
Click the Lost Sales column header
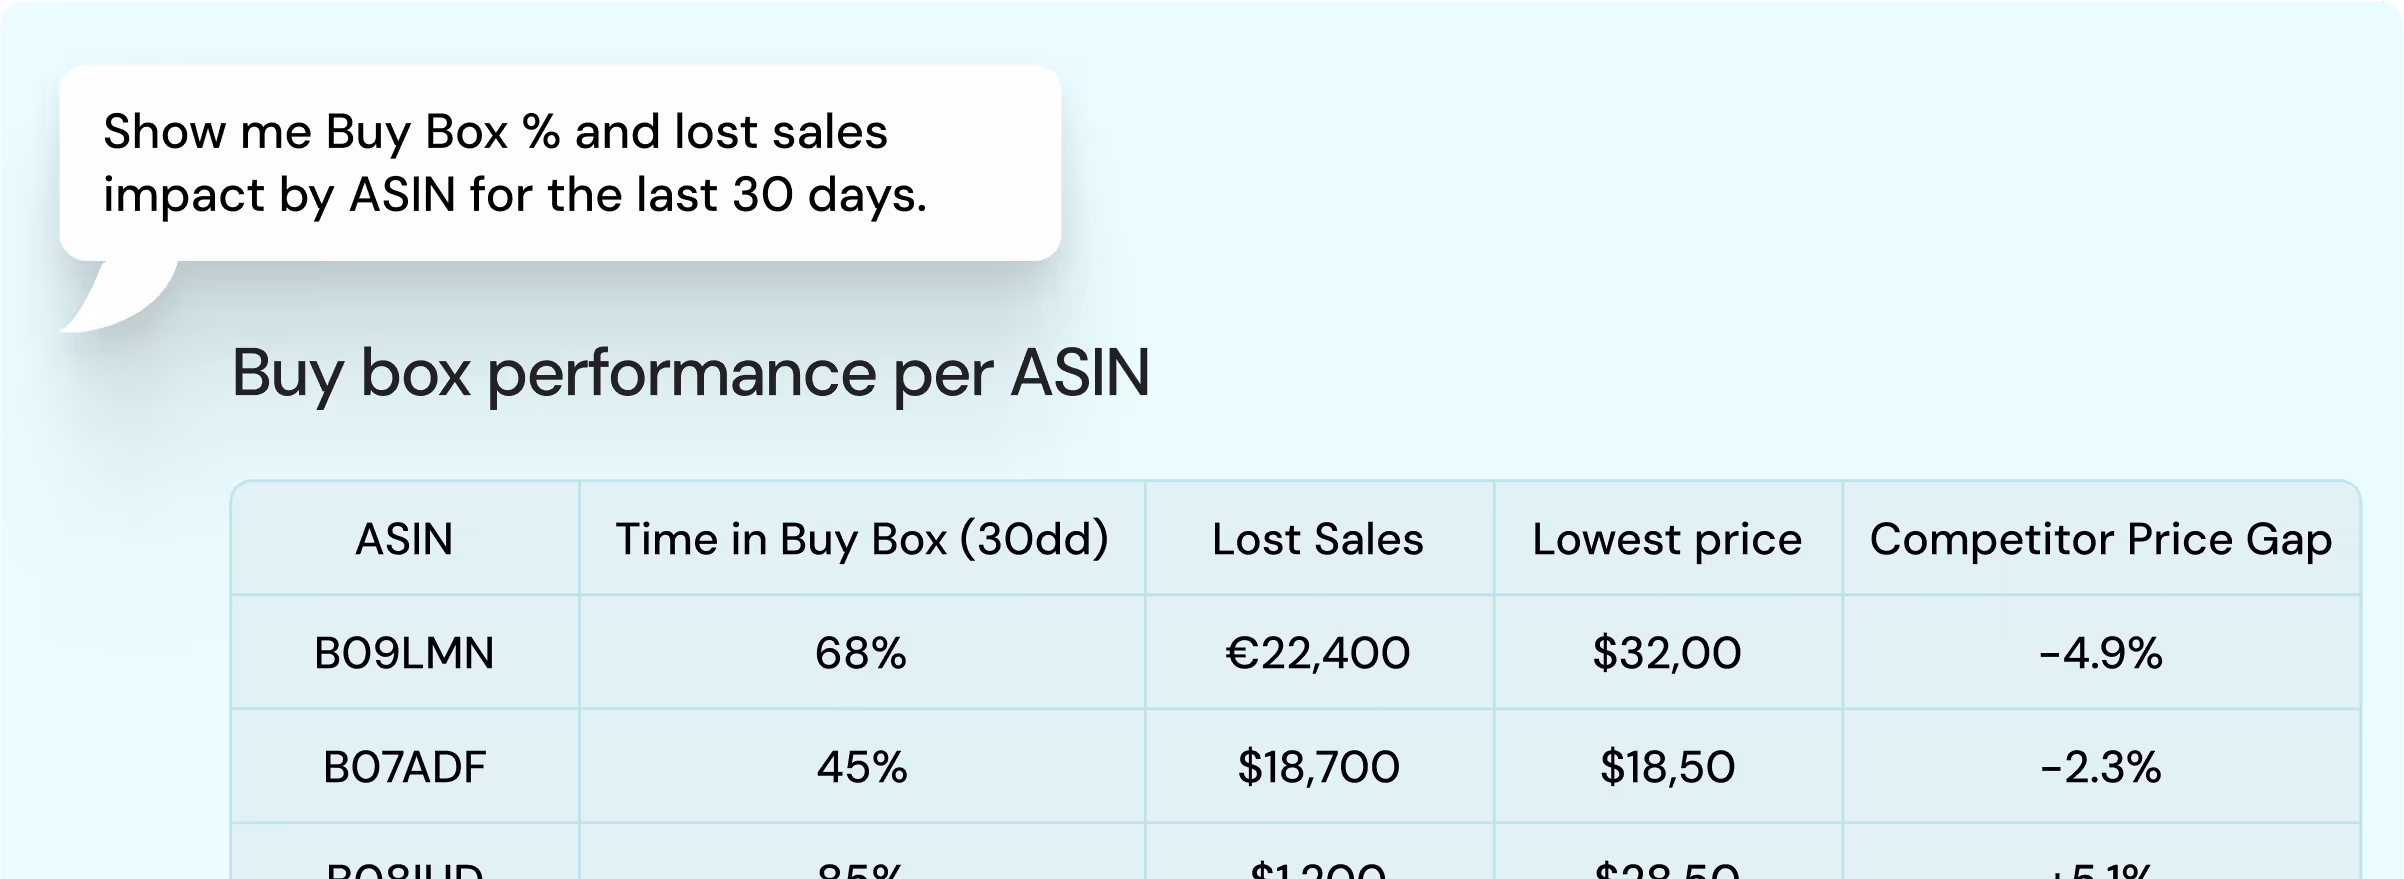[1317, 540]
